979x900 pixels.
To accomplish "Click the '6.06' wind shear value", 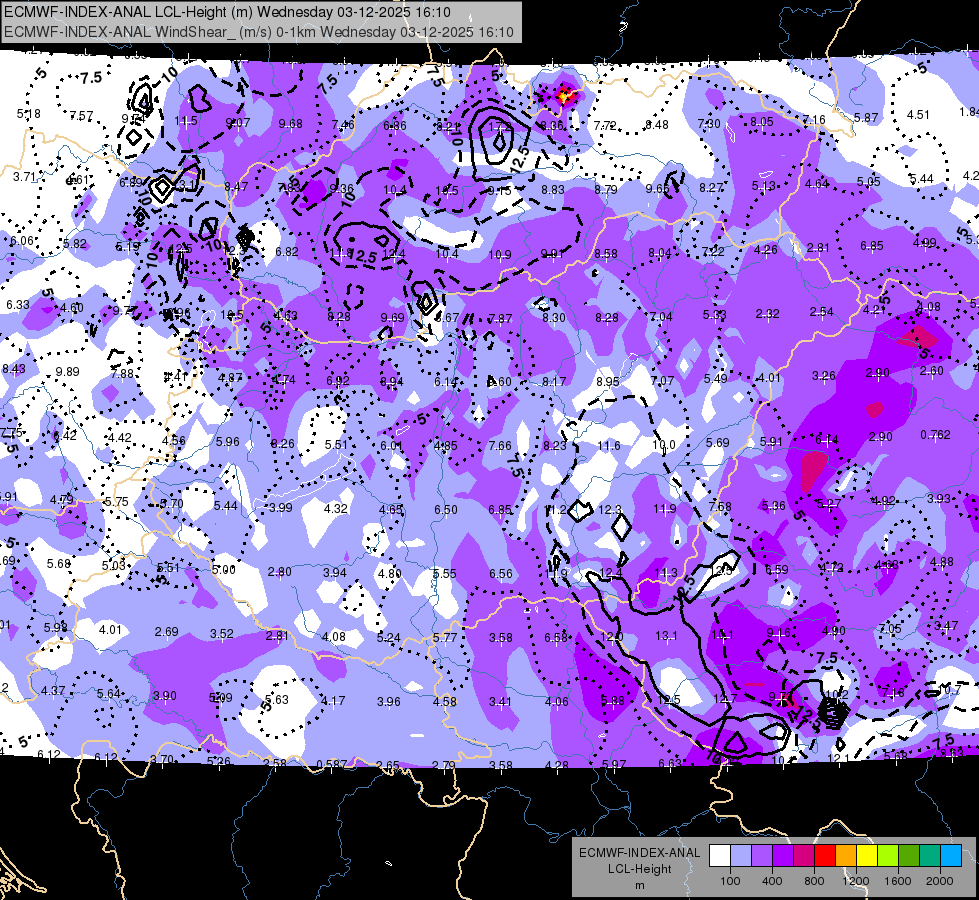I will coord(22,240).
